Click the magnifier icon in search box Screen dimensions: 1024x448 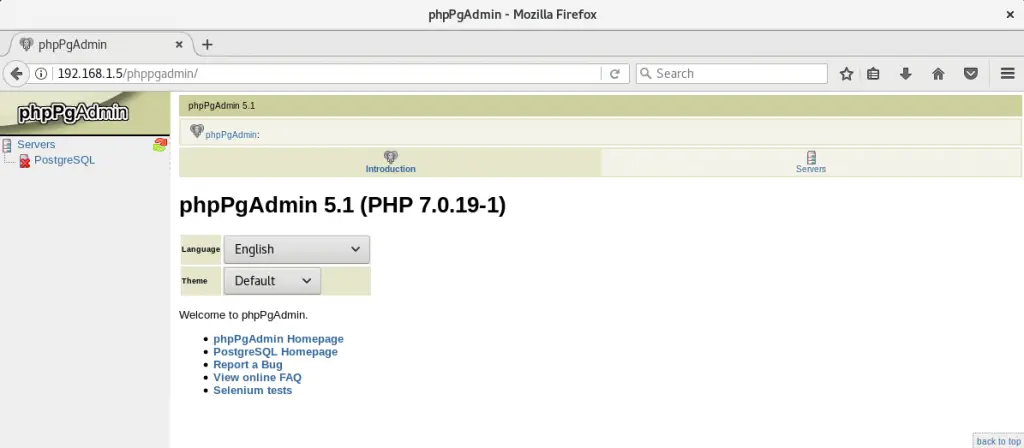tap(646, 74)
